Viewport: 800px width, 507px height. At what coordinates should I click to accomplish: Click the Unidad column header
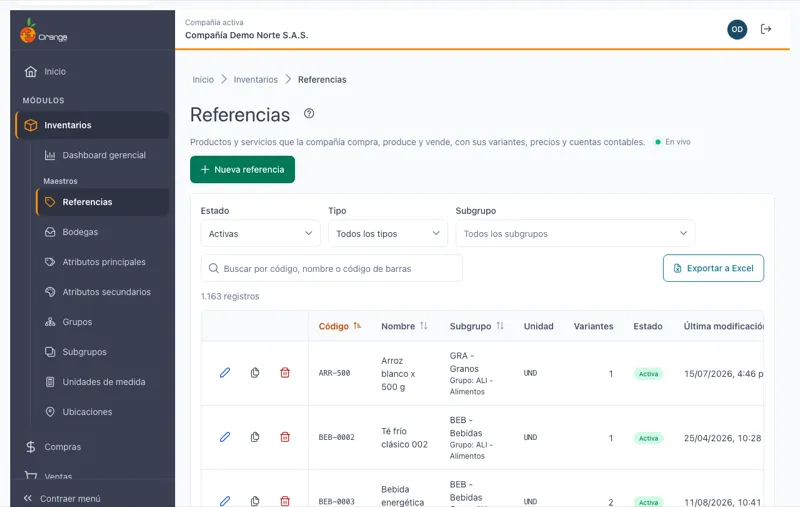[x=538, y=326]
